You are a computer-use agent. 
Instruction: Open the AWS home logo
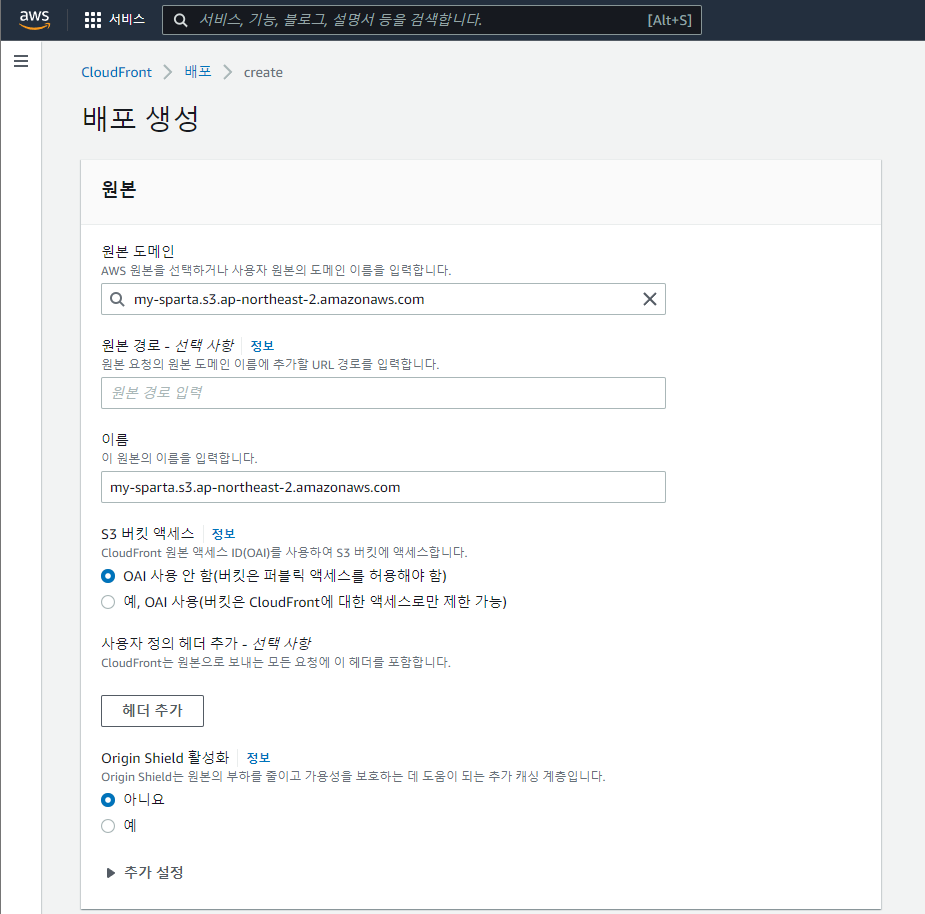[x=34, y=19]
